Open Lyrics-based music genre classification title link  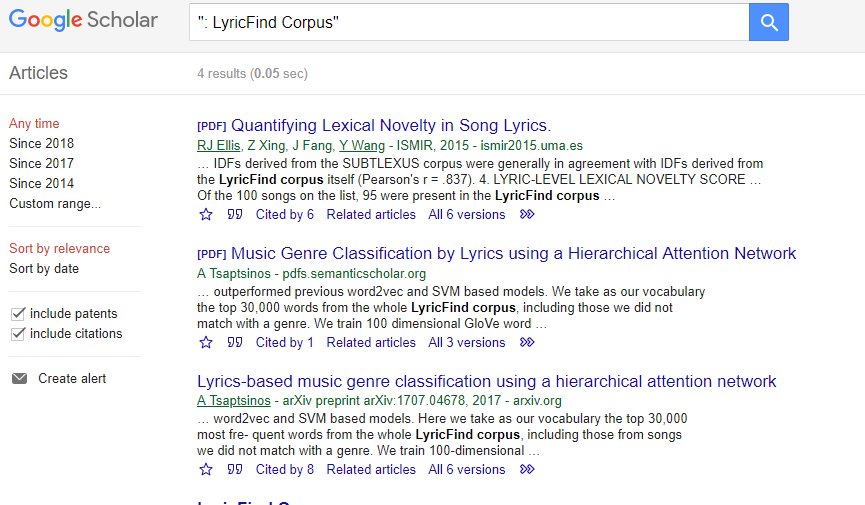487,381
